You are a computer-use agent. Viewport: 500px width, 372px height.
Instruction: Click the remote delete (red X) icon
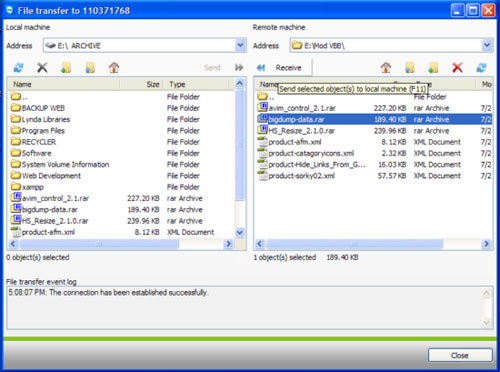[457, 68]
